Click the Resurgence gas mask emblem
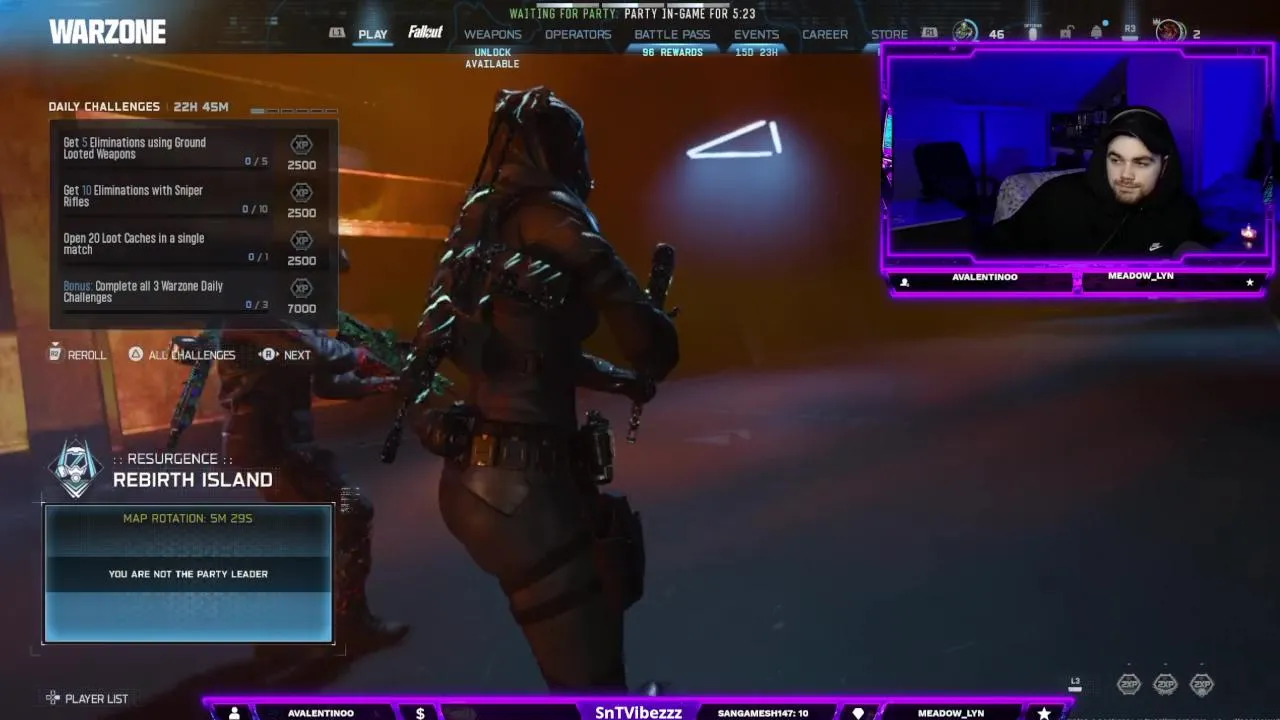This screenshot has width=1280, height=720. click(76, 468)
